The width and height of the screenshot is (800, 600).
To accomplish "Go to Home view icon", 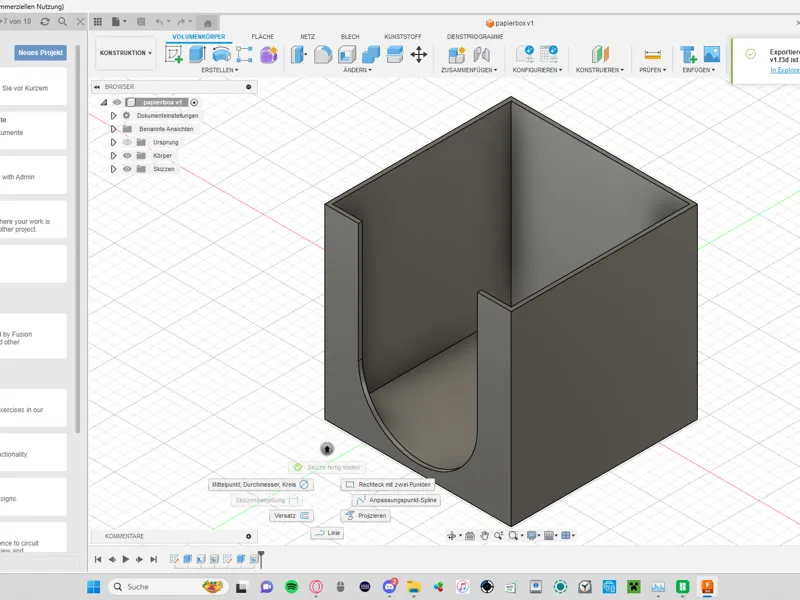I will click(208, 23).
